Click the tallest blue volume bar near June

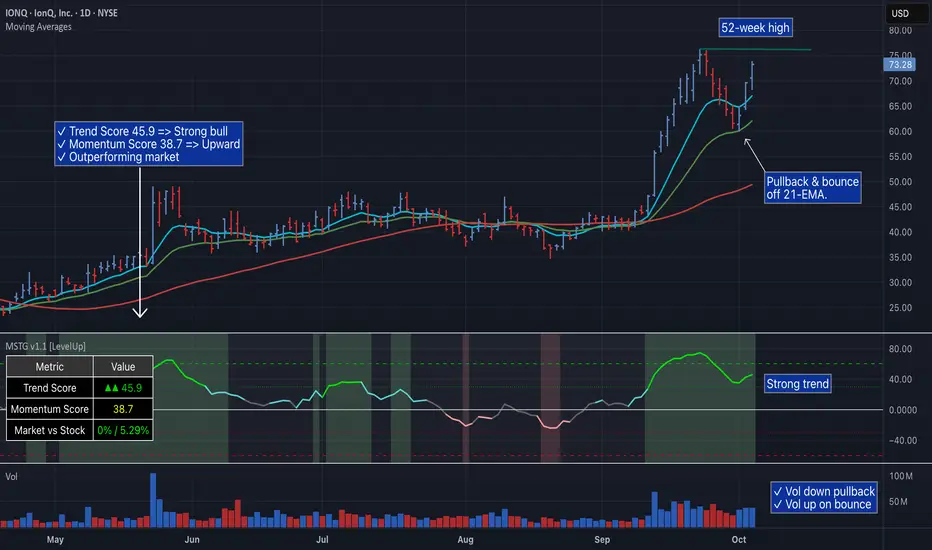pos(153,500)
